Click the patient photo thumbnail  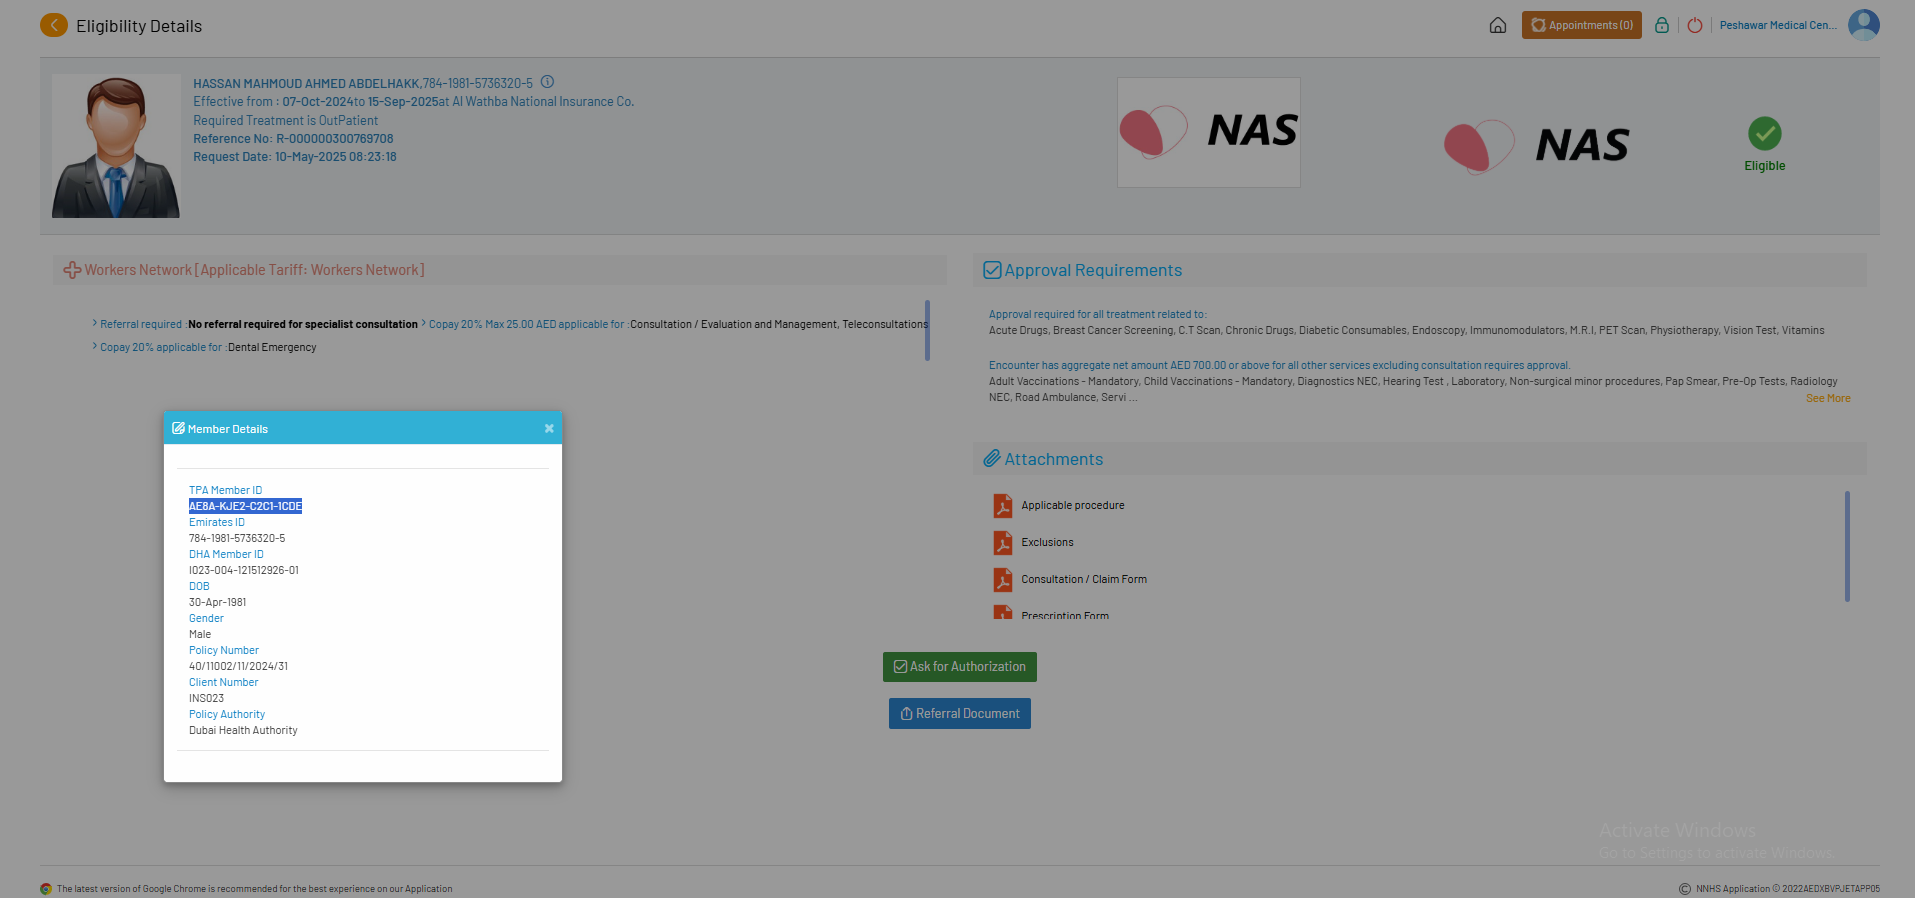click(x=116, y=146)
